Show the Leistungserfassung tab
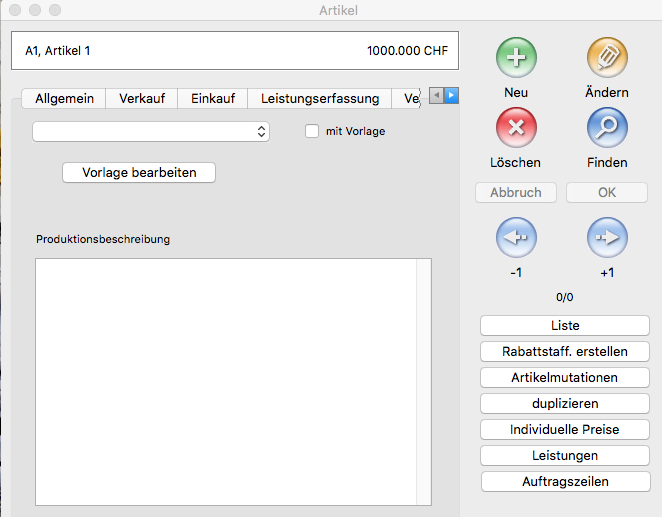The image size is (662, 517). pos(320,98)
